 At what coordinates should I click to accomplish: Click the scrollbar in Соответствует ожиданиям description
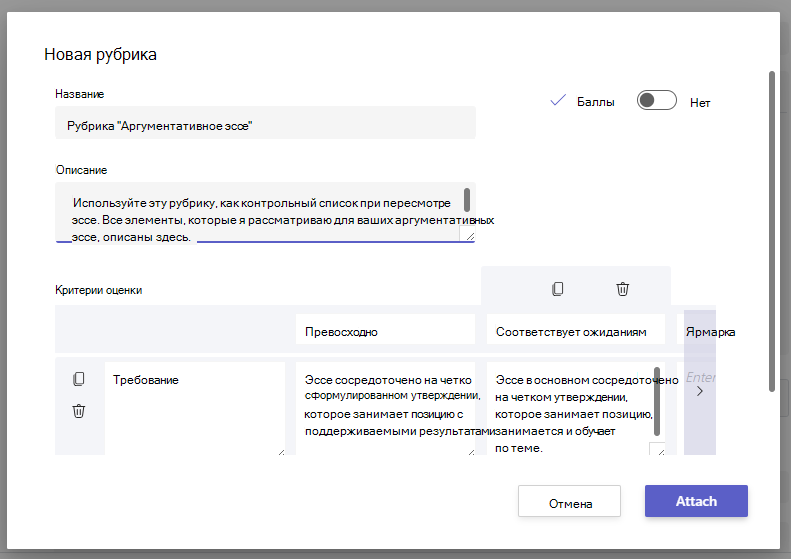[657, 402]
